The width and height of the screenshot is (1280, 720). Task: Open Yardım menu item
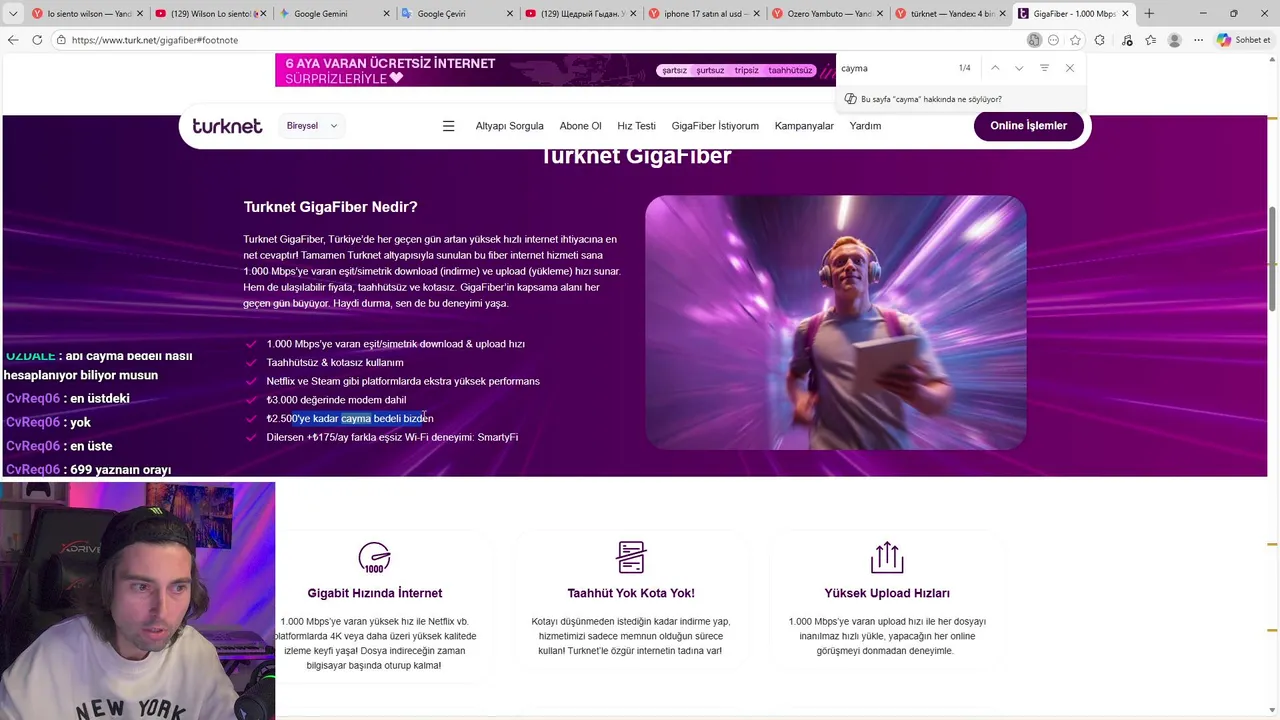(865, 126)
